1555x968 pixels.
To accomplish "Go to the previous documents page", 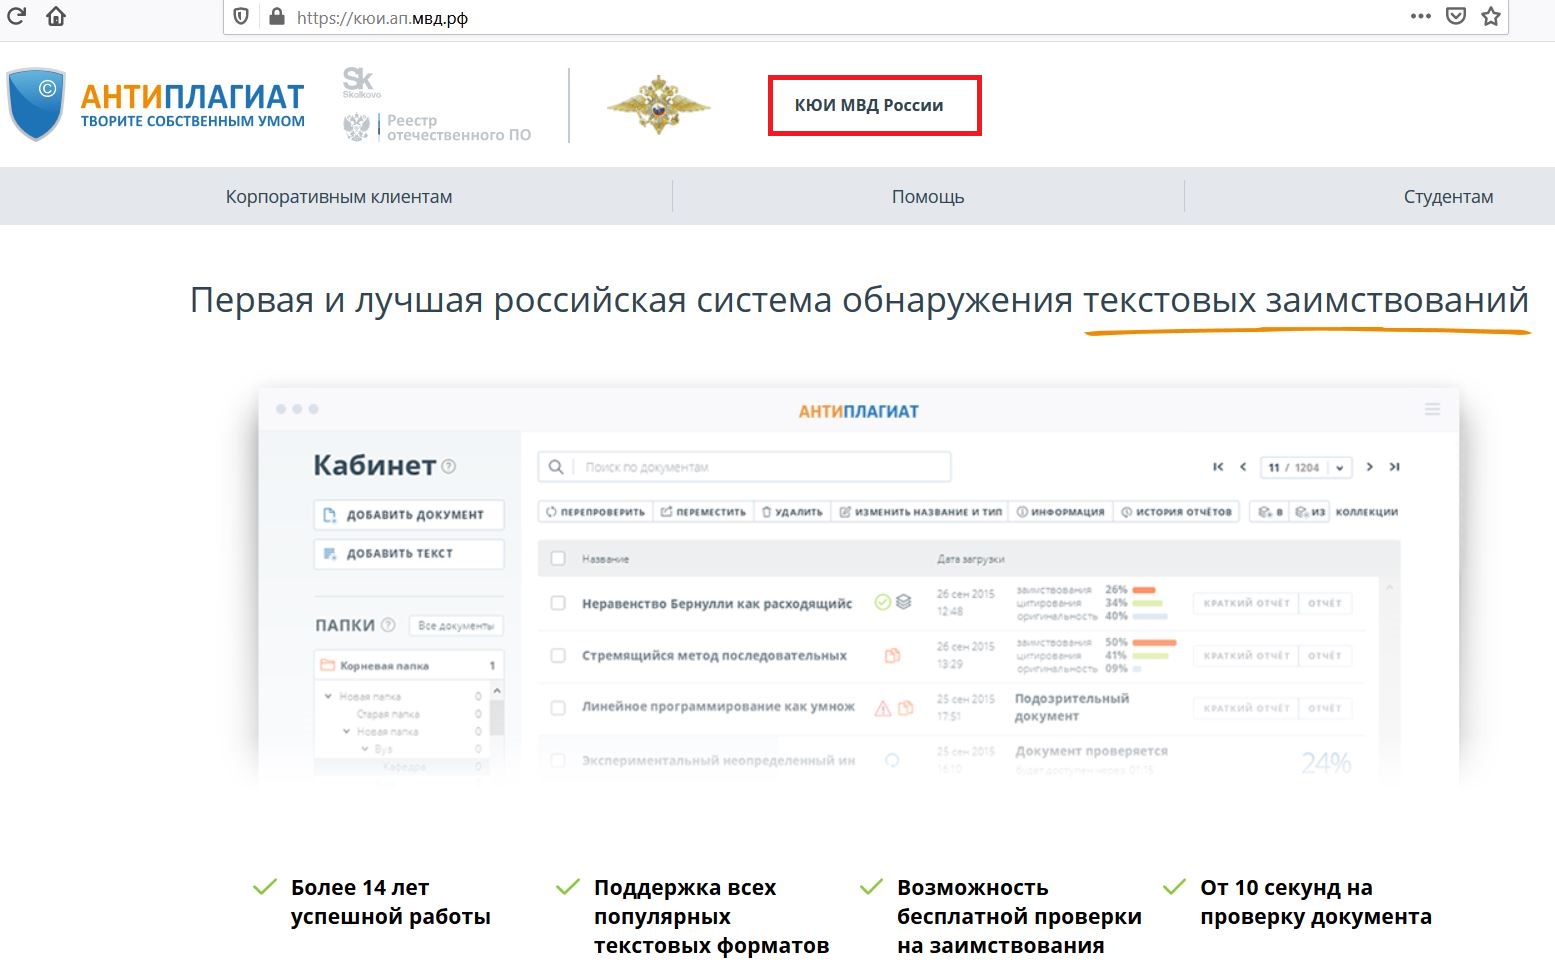I will (1243, 467).
